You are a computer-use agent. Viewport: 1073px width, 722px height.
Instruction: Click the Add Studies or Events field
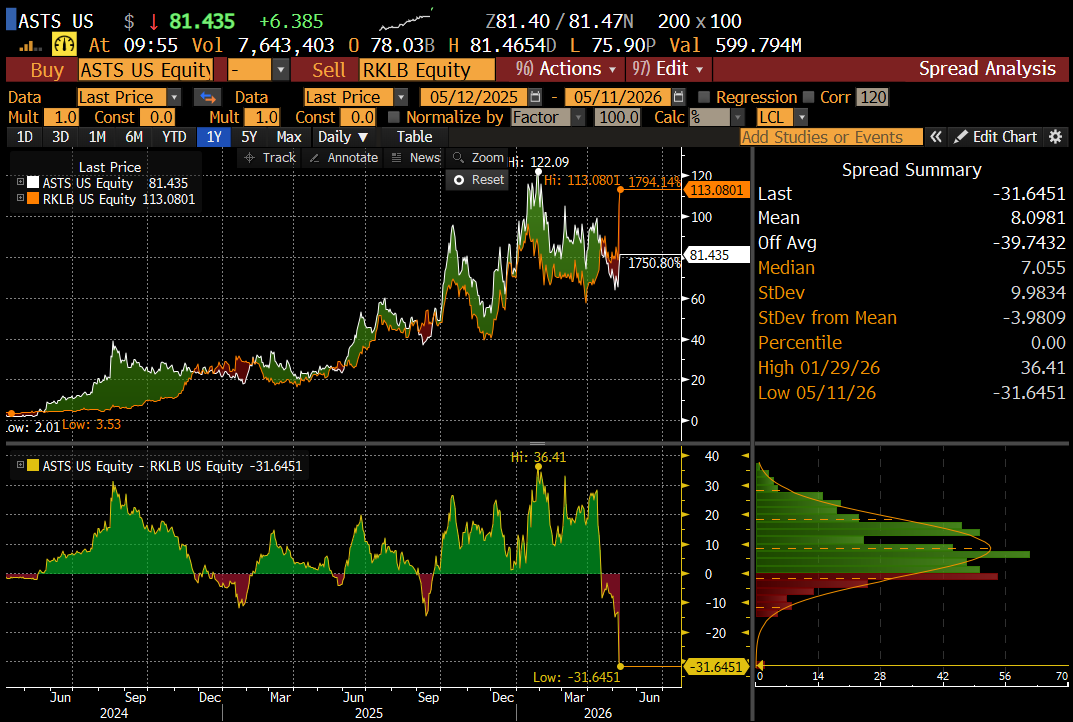pos(831,137)
